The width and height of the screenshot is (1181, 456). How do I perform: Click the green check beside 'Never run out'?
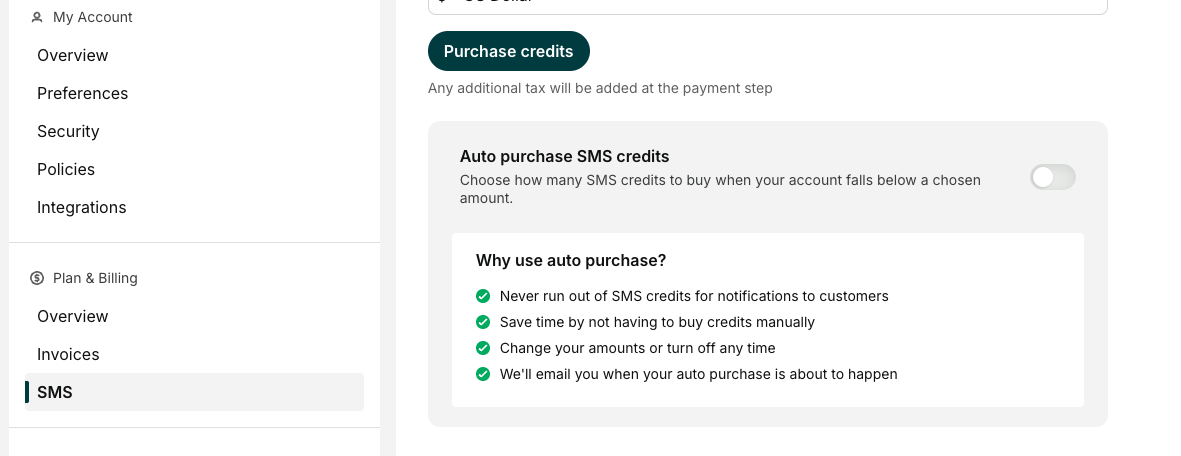[x=483, y=295]
